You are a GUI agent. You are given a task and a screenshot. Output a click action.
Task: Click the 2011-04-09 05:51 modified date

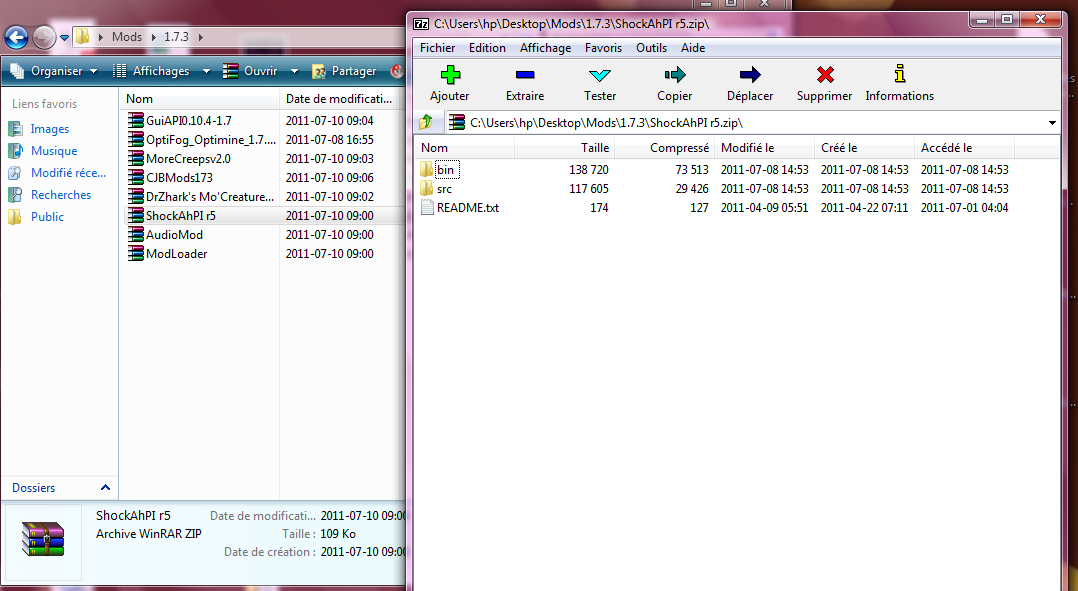764,208
